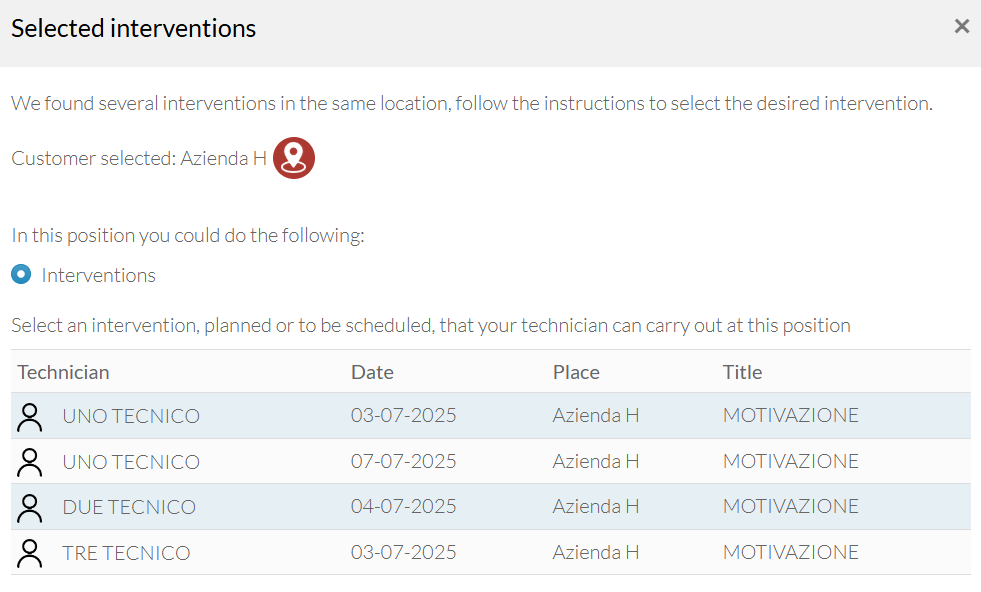Viewport: 981px width, 592px height.
Task: Click the red map location pin icon
Action: tap(294, 158)
